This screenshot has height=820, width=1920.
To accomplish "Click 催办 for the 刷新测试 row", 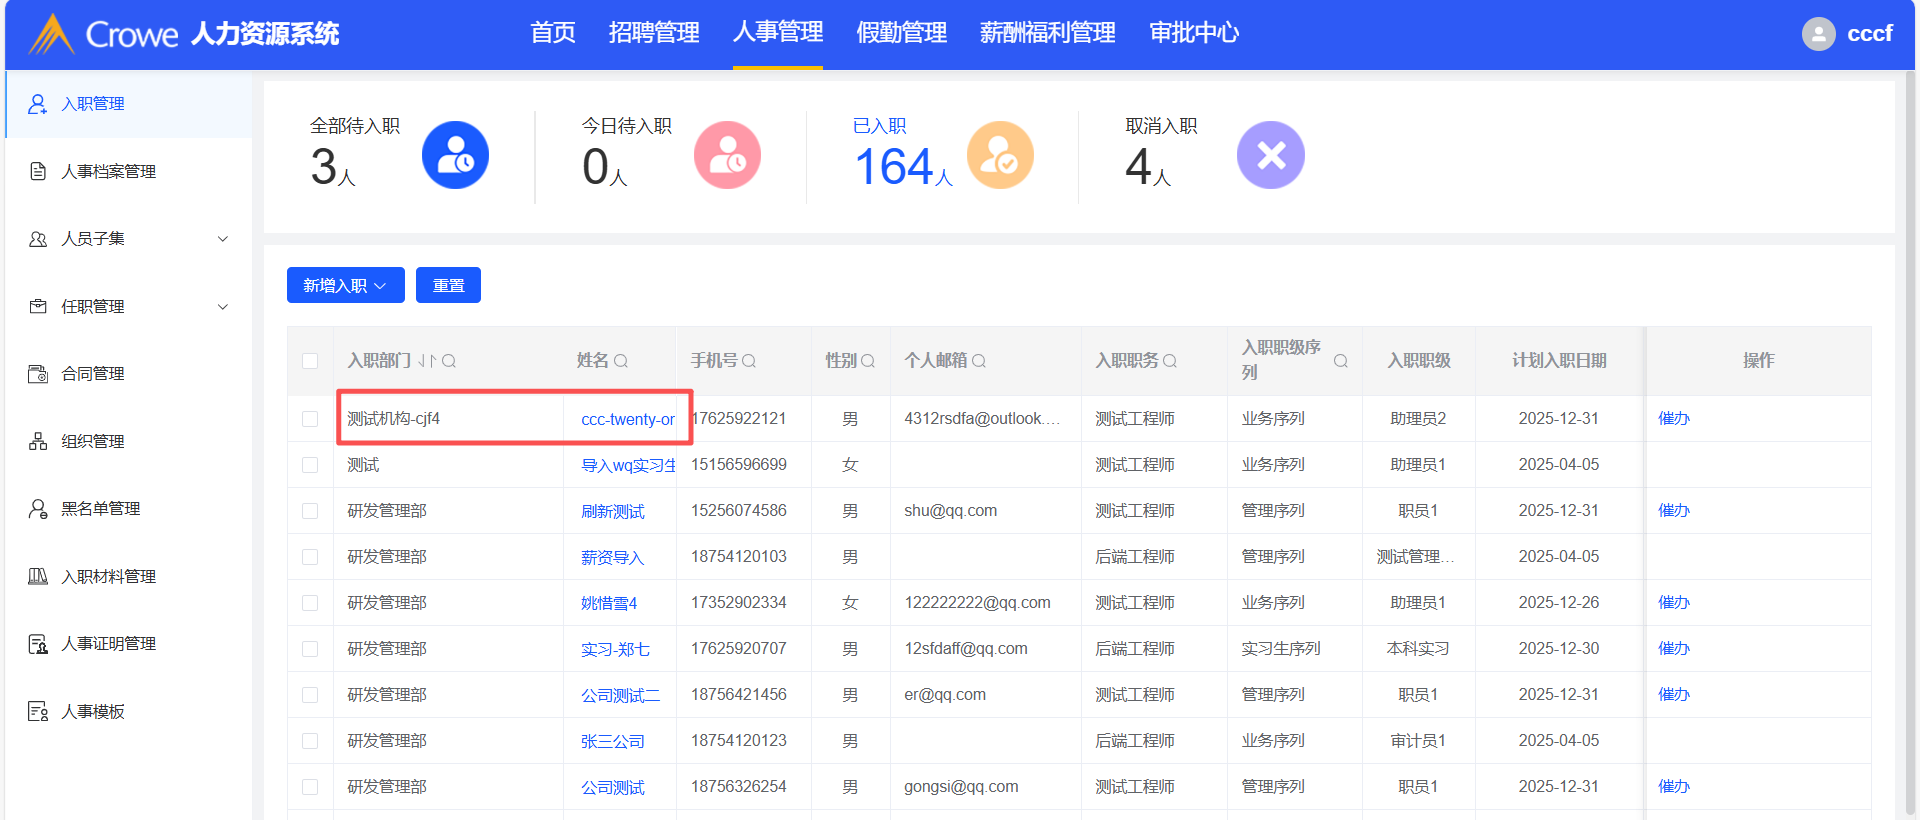I will (1673, 511).
